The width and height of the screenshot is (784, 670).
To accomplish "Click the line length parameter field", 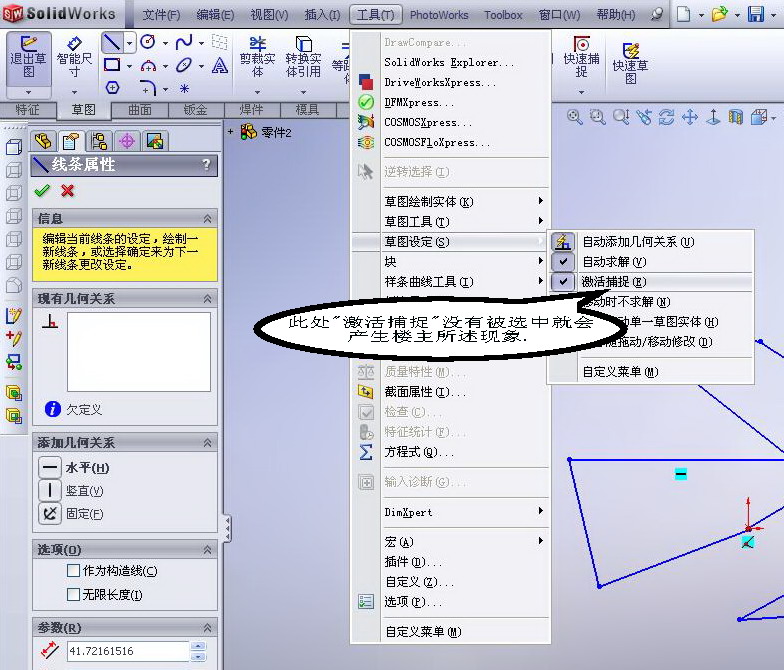I will click(128, 651).
